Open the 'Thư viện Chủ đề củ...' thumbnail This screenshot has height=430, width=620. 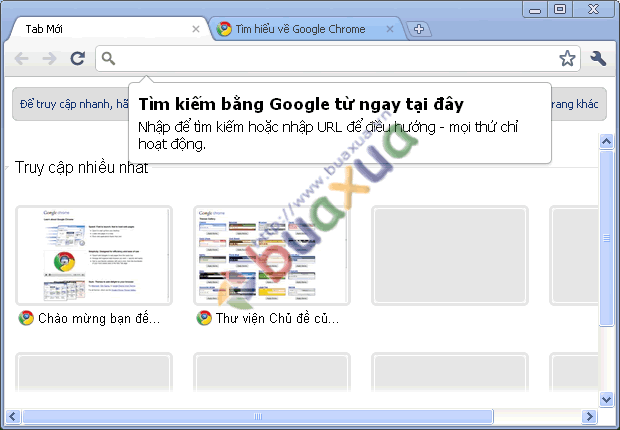click(272, 256)
